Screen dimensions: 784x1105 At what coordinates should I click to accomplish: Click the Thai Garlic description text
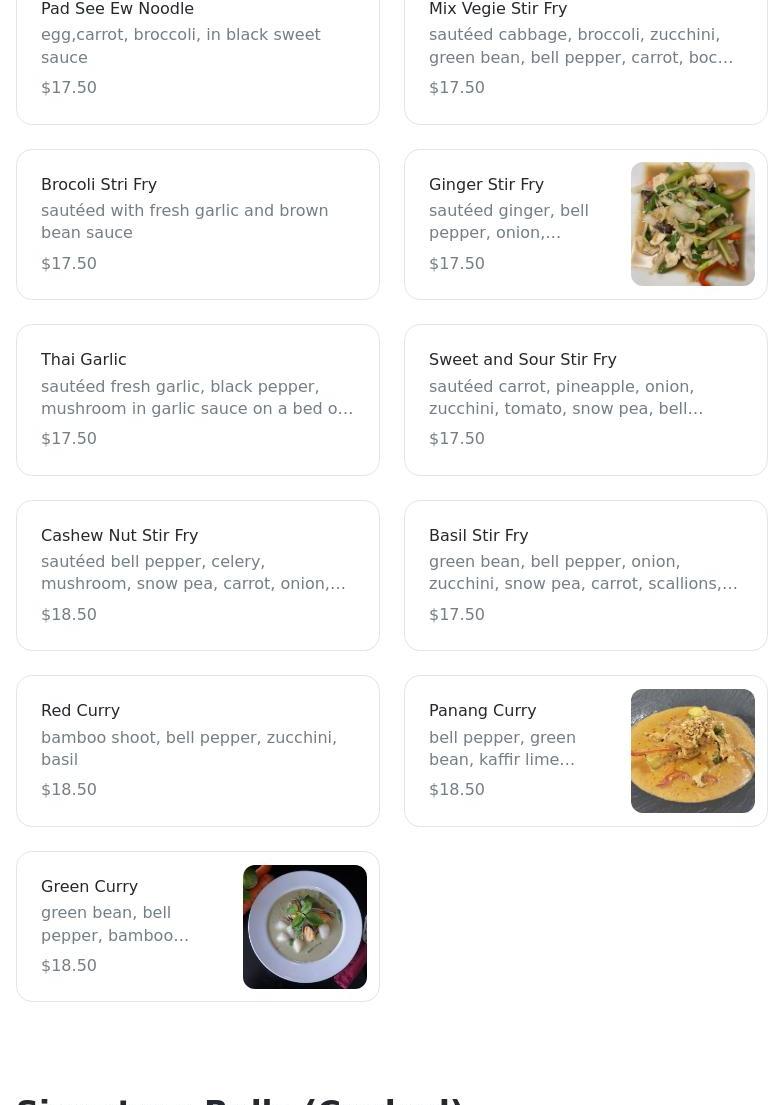[x=197, y=398]
